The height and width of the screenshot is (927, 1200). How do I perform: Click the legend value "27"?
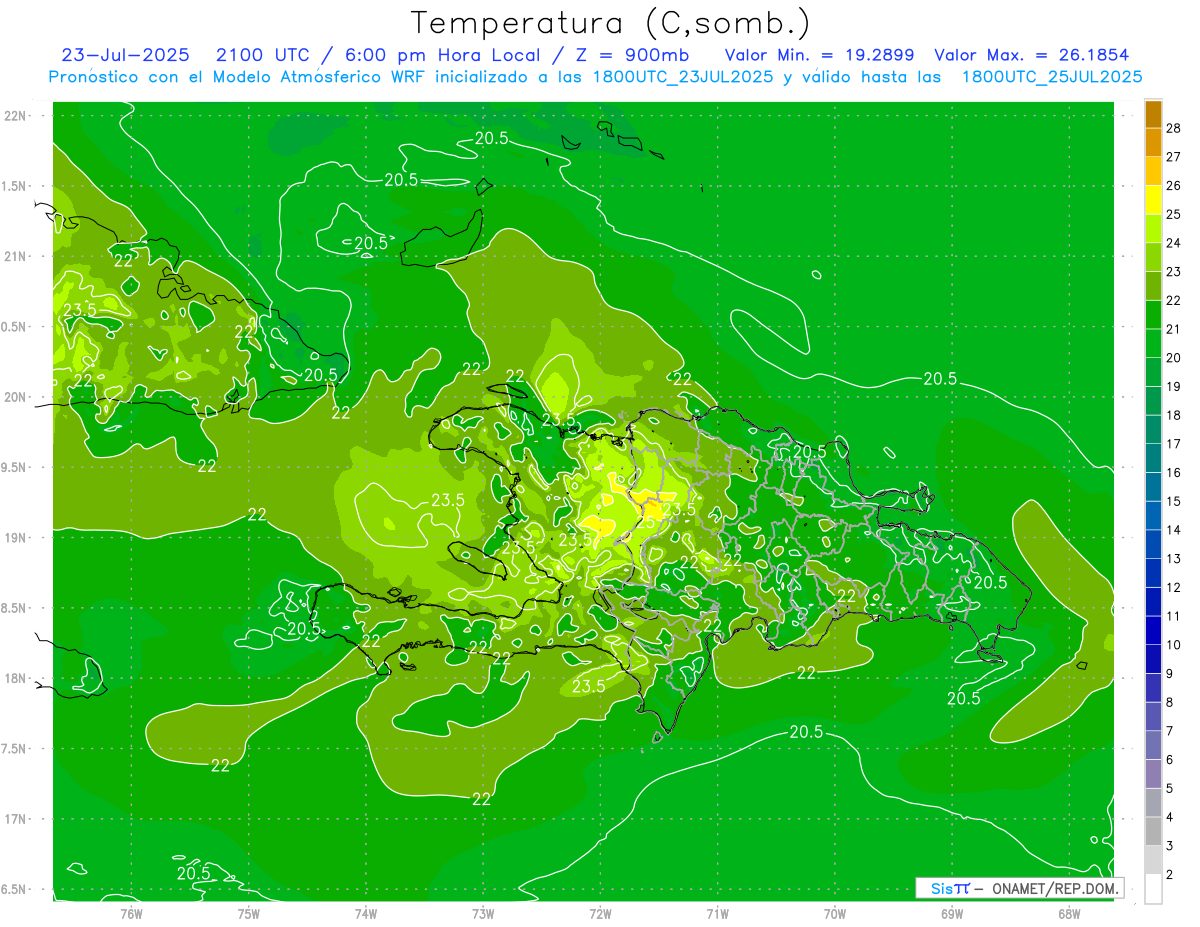[1174, 156]
